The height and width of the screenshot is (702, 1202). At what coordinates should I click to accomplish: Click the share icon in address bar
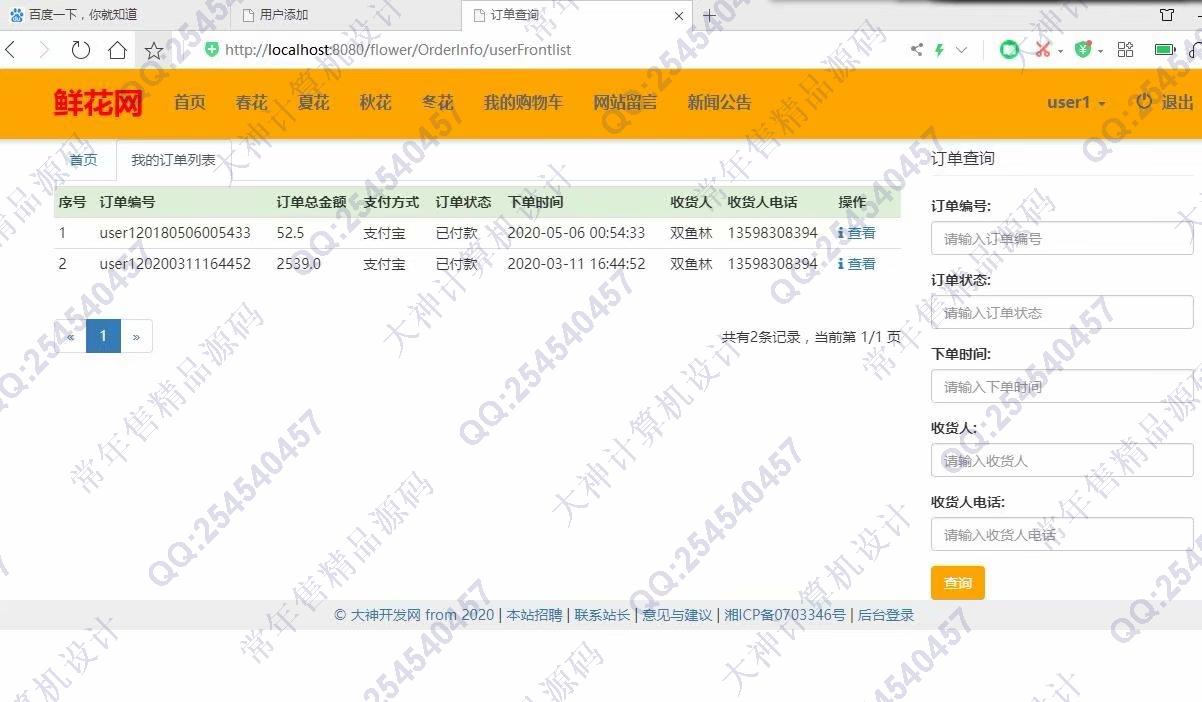coord(916,50)
